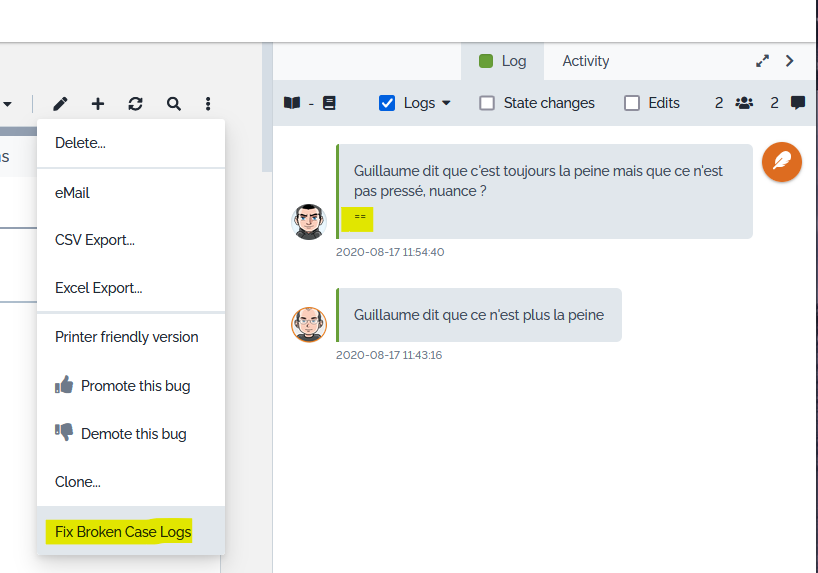Click the plus add icon
This screenshot has height=573, width=818.
tap(98, 104)
